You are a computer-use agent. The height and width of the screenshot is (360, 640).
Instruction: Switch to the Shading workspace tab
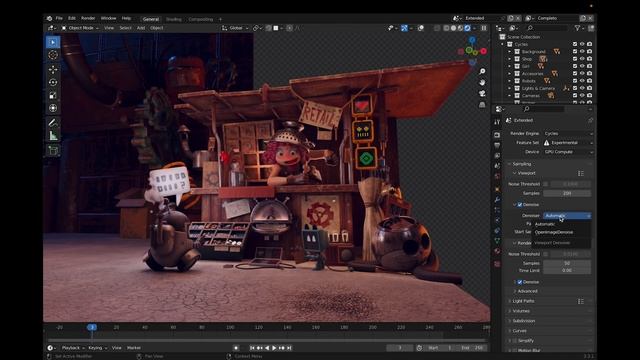pos(173,19)
